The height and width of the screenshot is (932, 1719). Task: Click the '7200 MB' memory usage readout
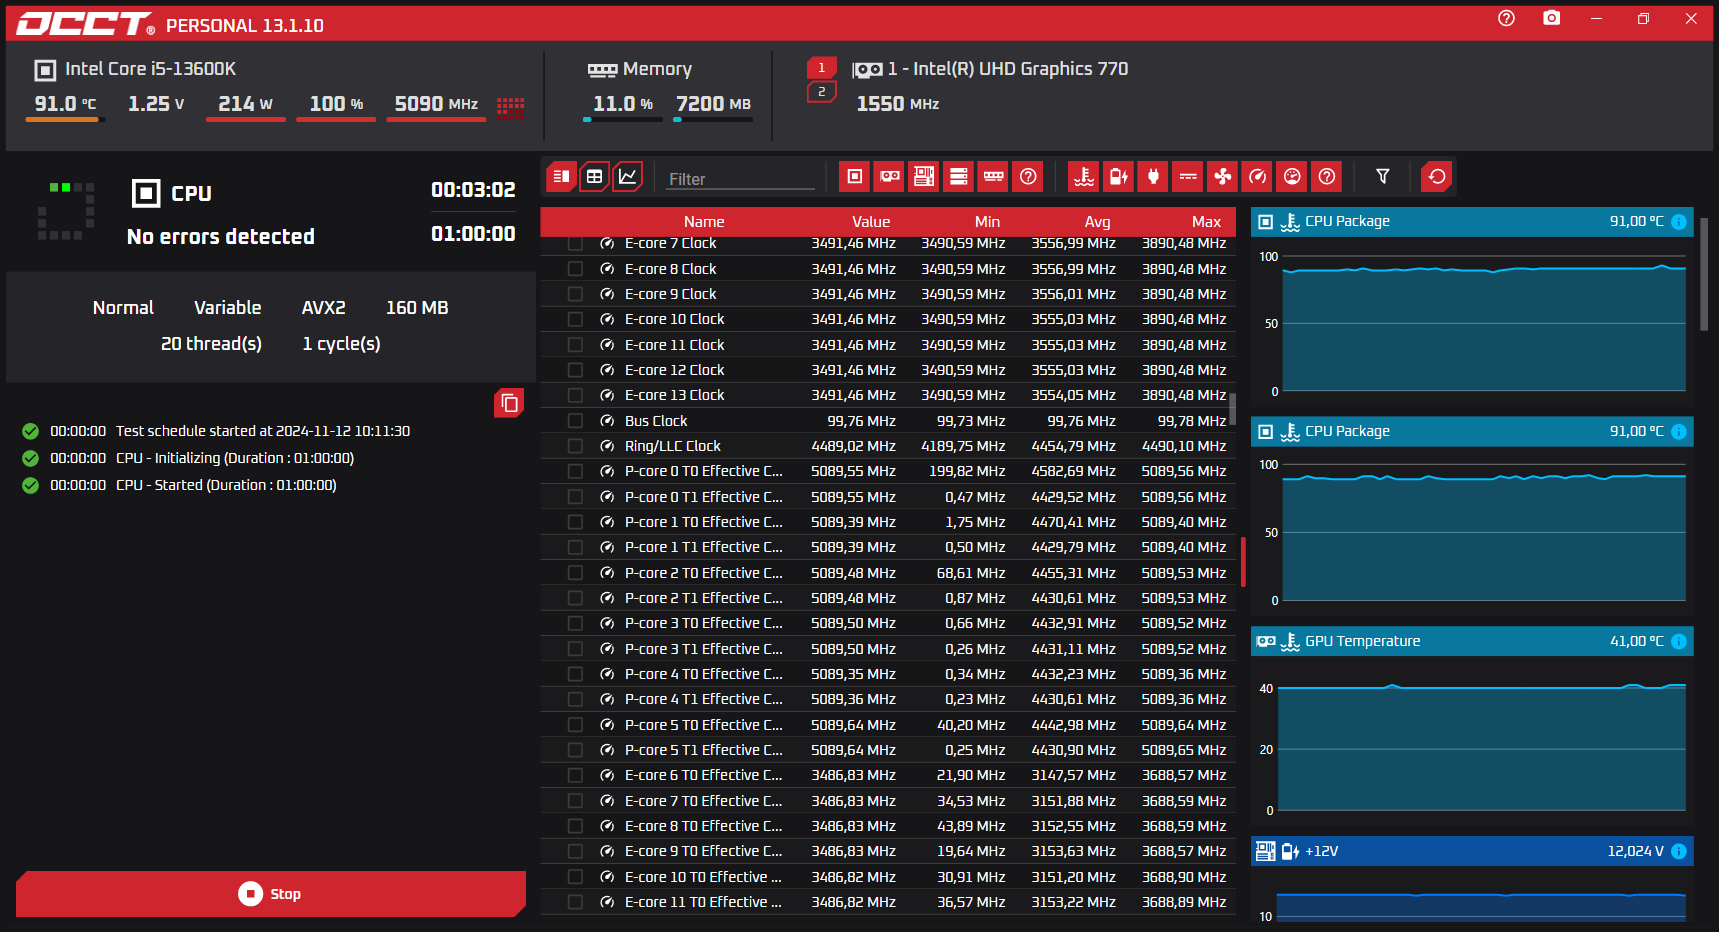[713, 104]
